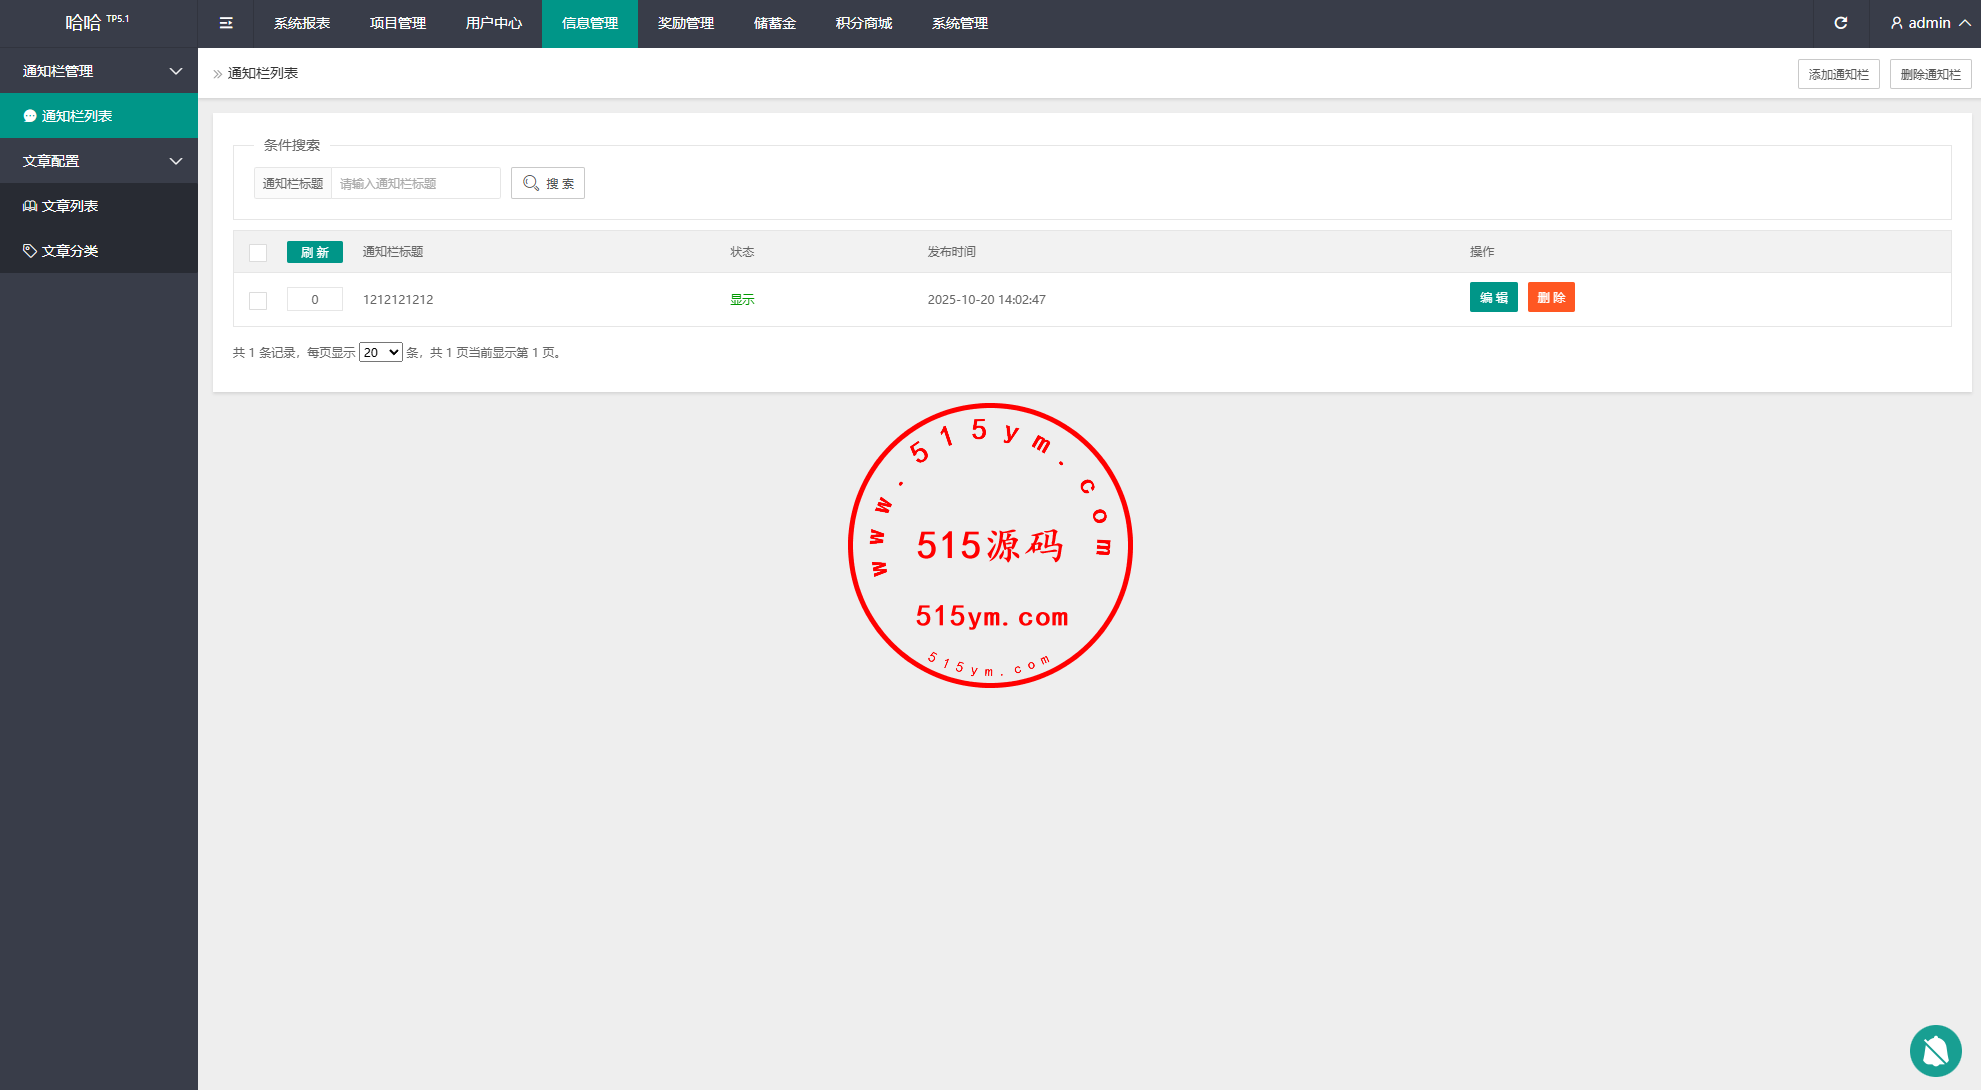1981x1090 pixels.
Task: Check the select-all checkbox in table header
Action: coord(258,253)
